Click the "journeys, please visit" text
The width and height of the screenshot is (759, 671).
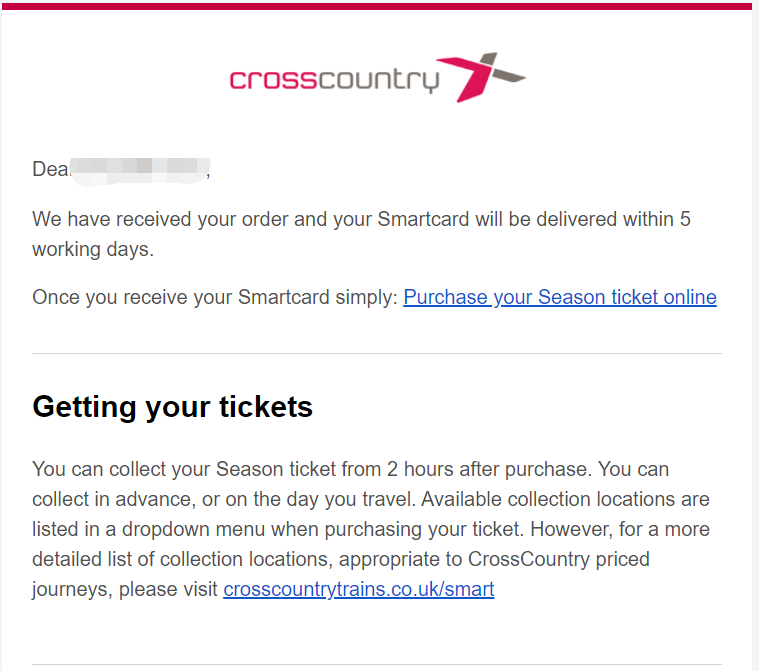tap(125, 589)
